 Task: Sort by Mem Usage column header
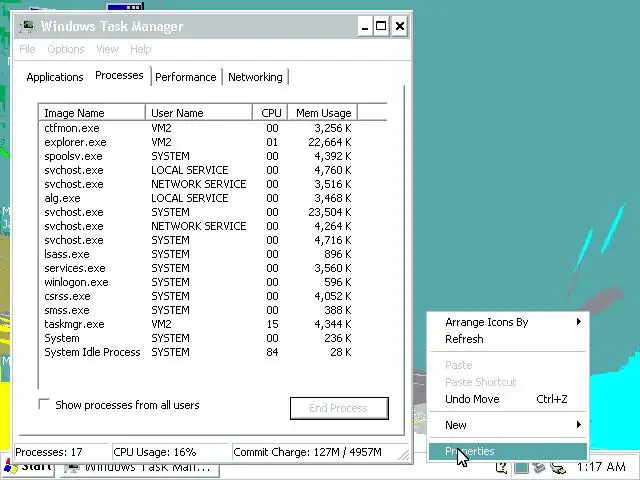click(322, 113)
